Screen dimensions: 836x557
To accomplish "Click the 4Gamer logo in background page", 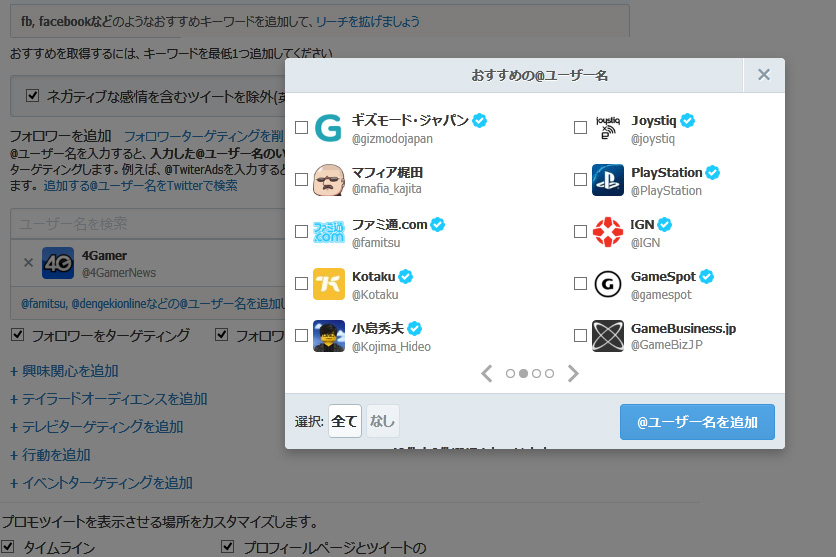I will (x=58, y=263).
